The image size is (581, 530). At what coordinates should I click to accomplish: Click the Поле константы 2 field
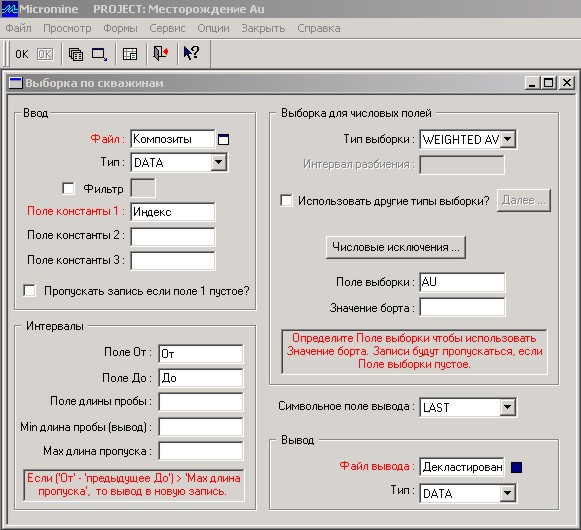pyautogui.click(x=173, y=237)
